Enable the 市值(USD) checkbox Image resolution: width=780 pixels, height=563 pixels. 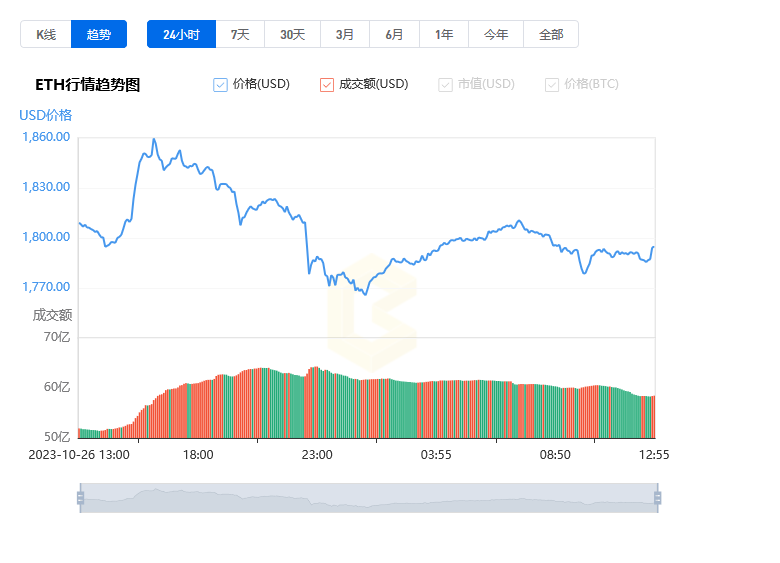[x=445, y=85]
